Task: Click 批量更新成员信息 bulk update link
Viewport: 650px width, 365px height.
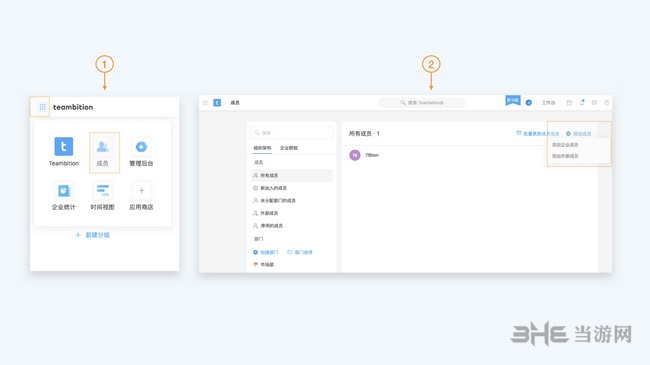Action: coord(537,134)
